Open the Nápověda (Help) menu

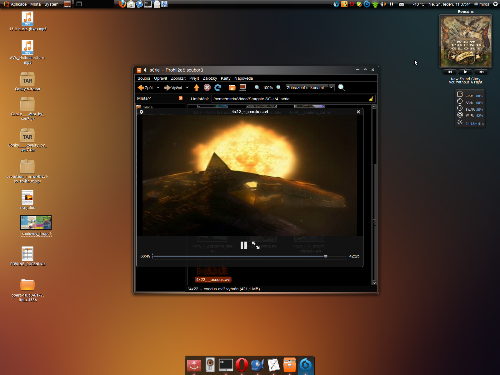click(x=244, y=78)
